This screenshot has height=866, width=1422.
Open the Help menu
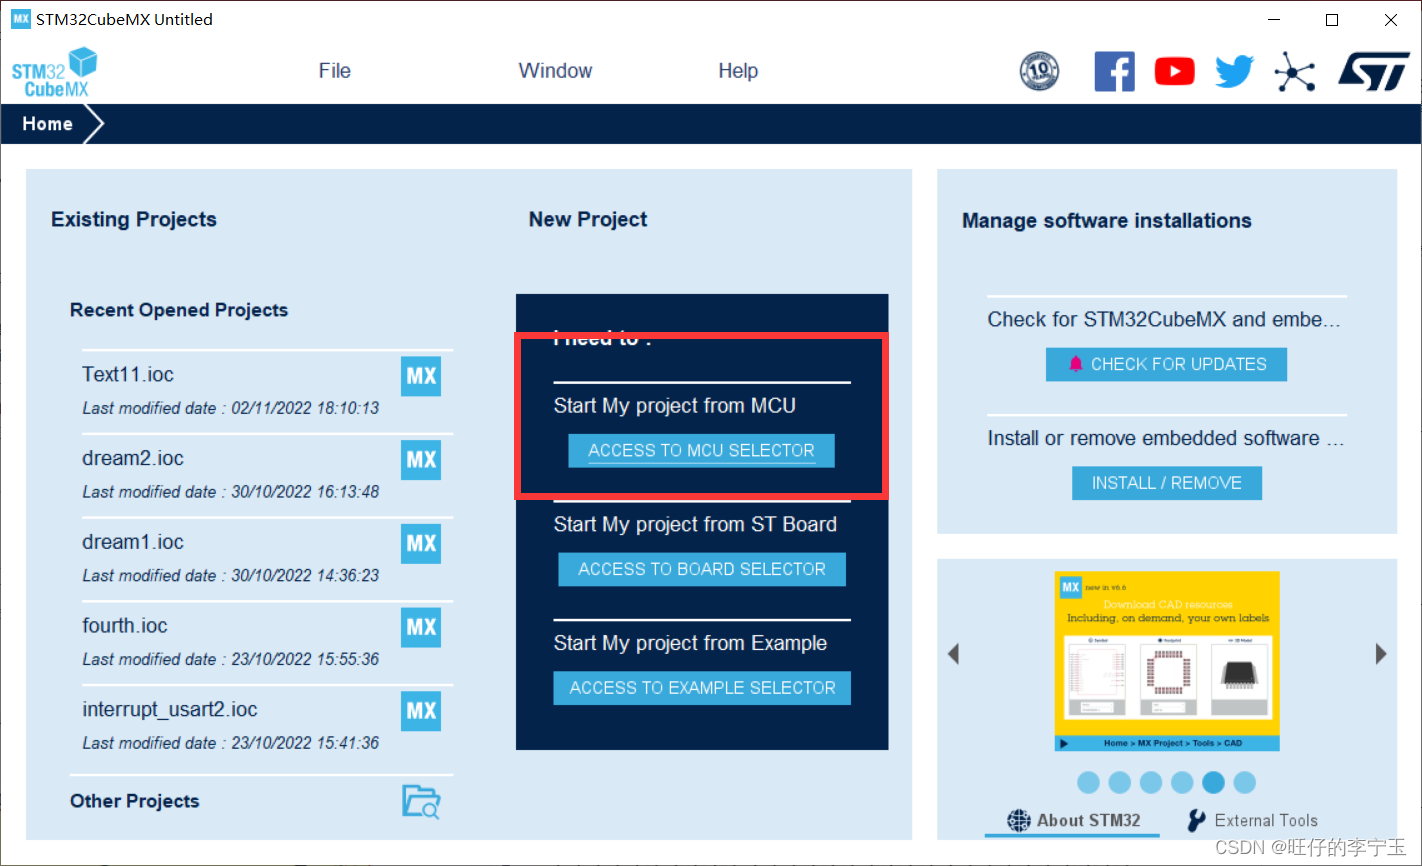[738, 71]
